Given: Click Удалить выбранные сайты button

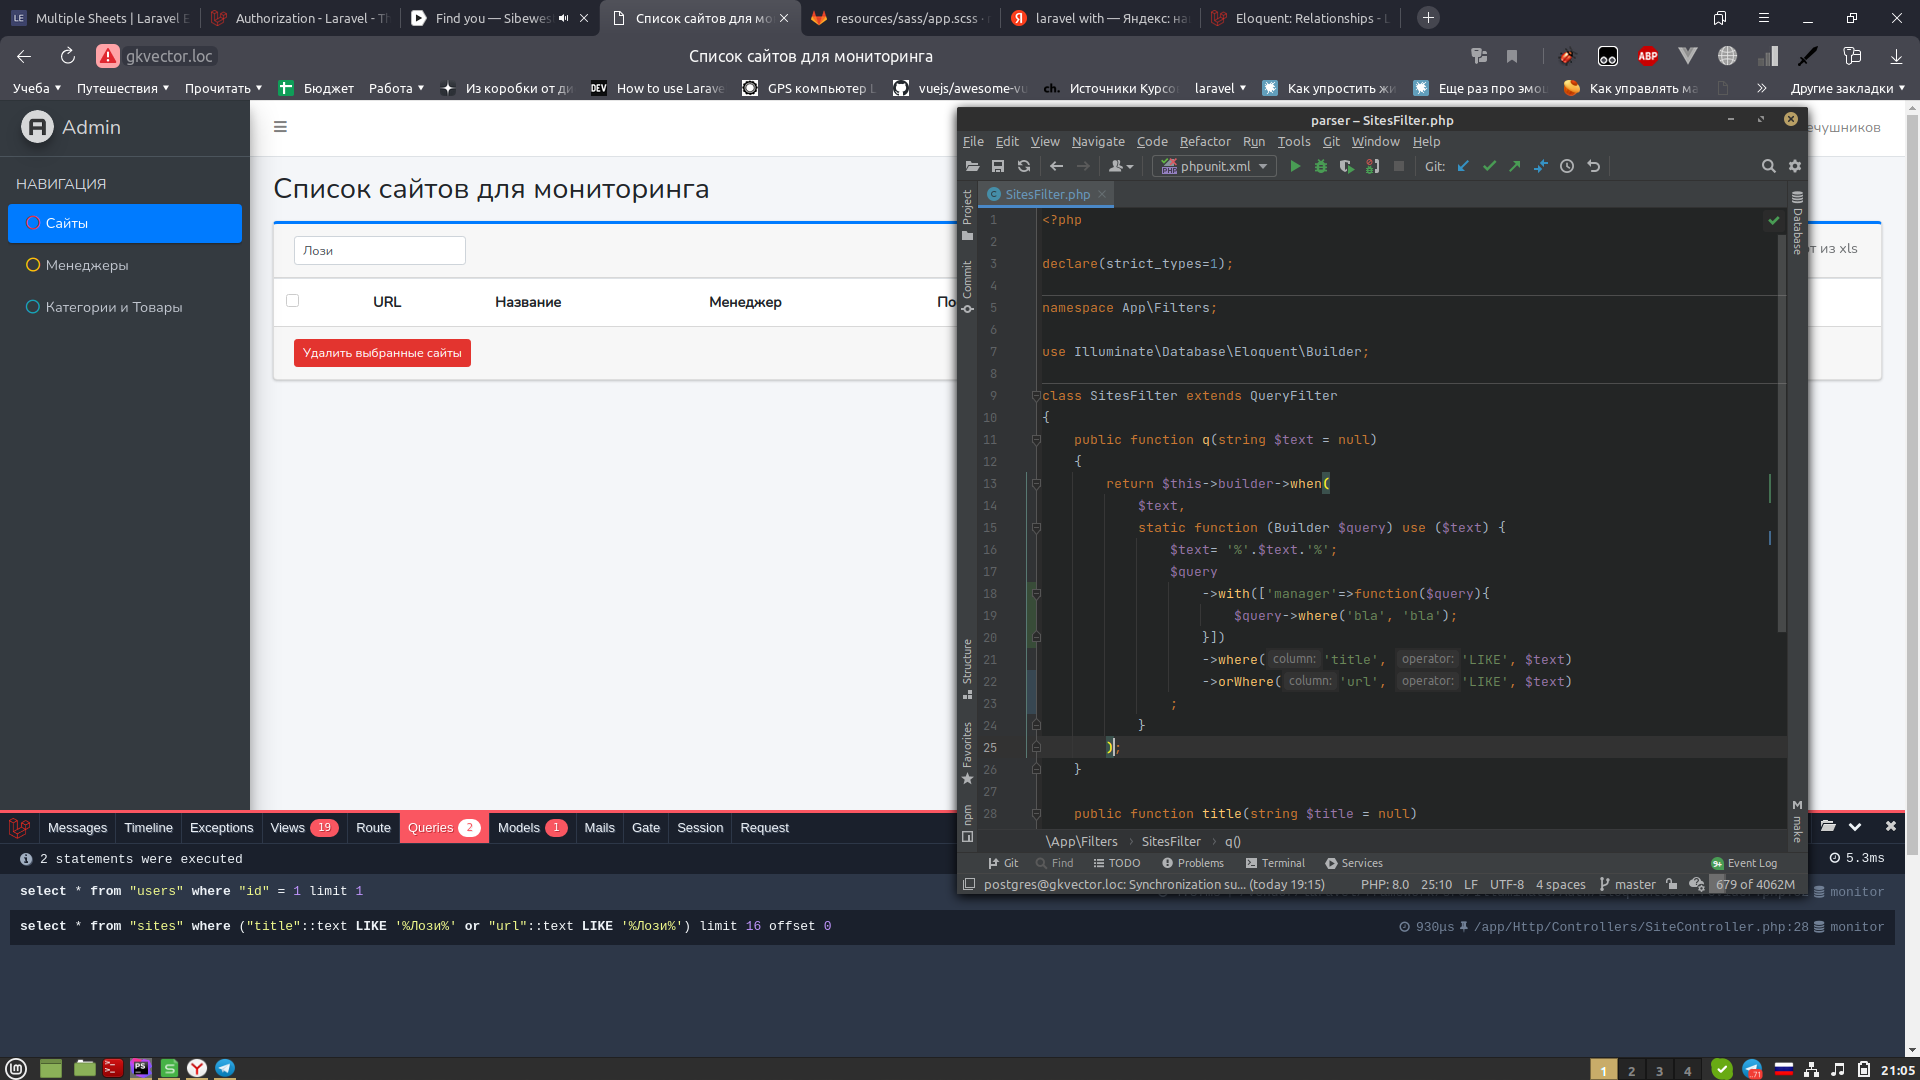Looking at the screenshot, I should coord(382,353).
